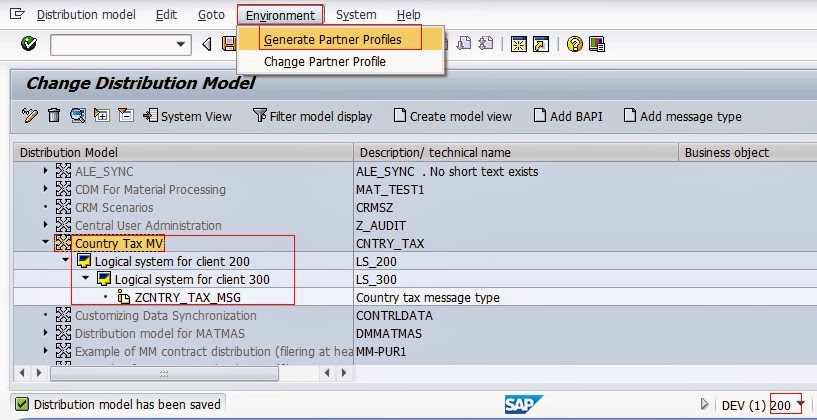
Task: Click the Add message type button
Action: click(x=682, y=116)
